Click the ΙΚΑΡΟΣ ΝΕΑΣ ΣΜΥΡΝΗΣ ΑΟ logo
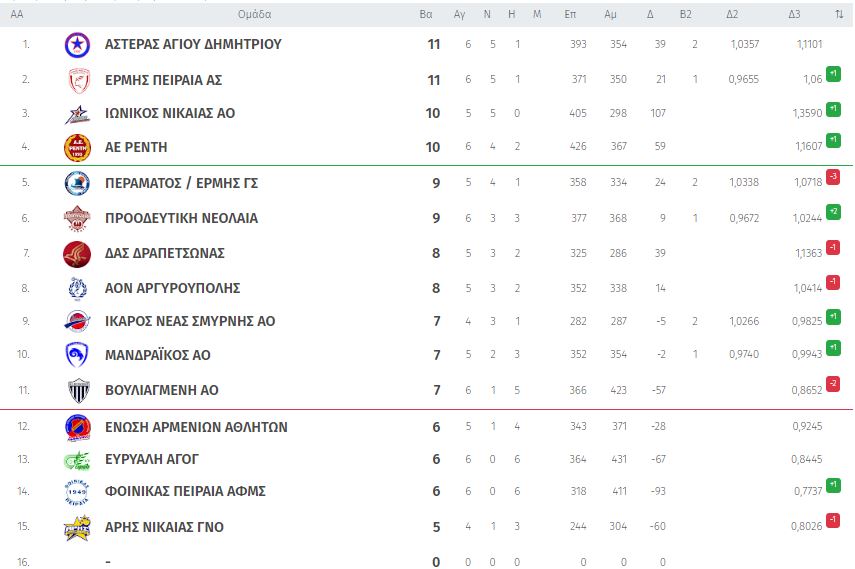Screen dimensions: 855x569 coord(77,321)
